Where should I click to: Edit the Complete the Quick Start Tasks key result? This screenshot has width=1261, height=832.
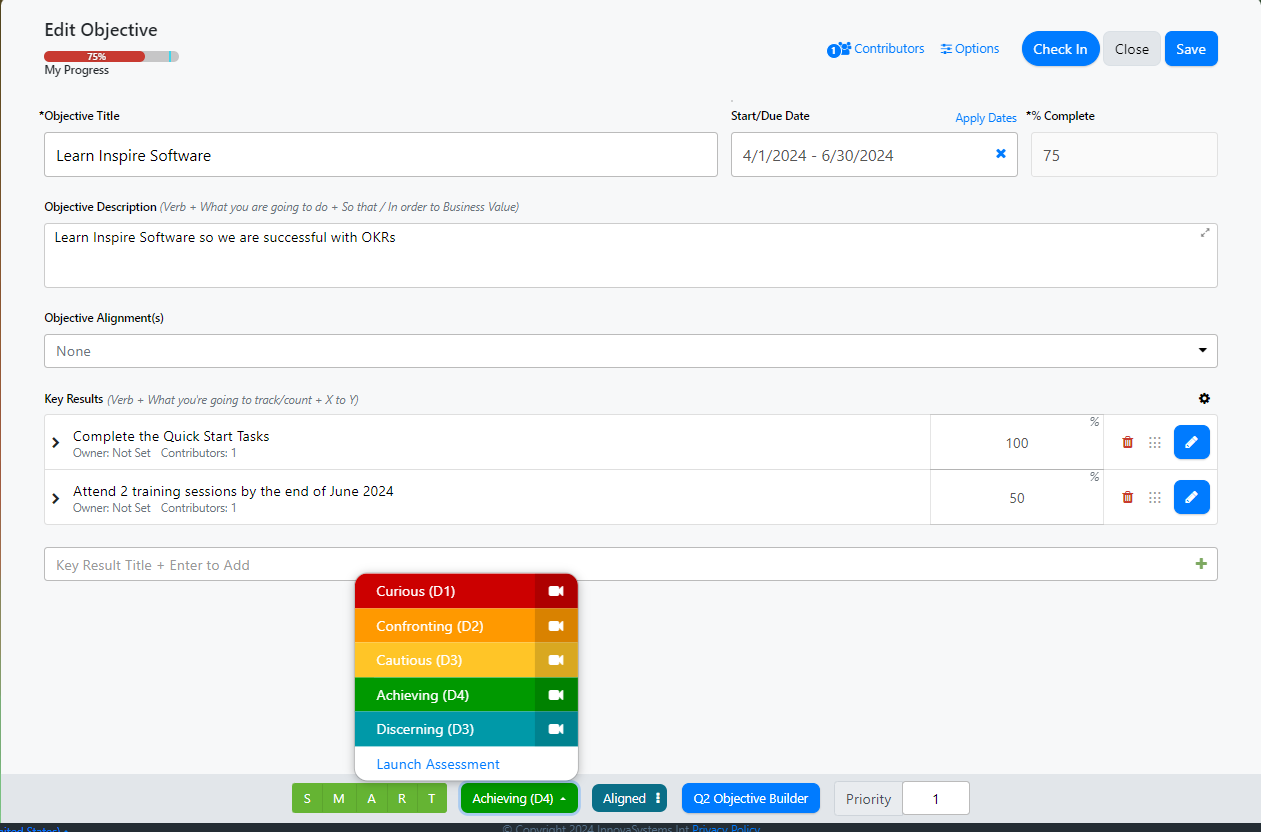point(1191,442)
